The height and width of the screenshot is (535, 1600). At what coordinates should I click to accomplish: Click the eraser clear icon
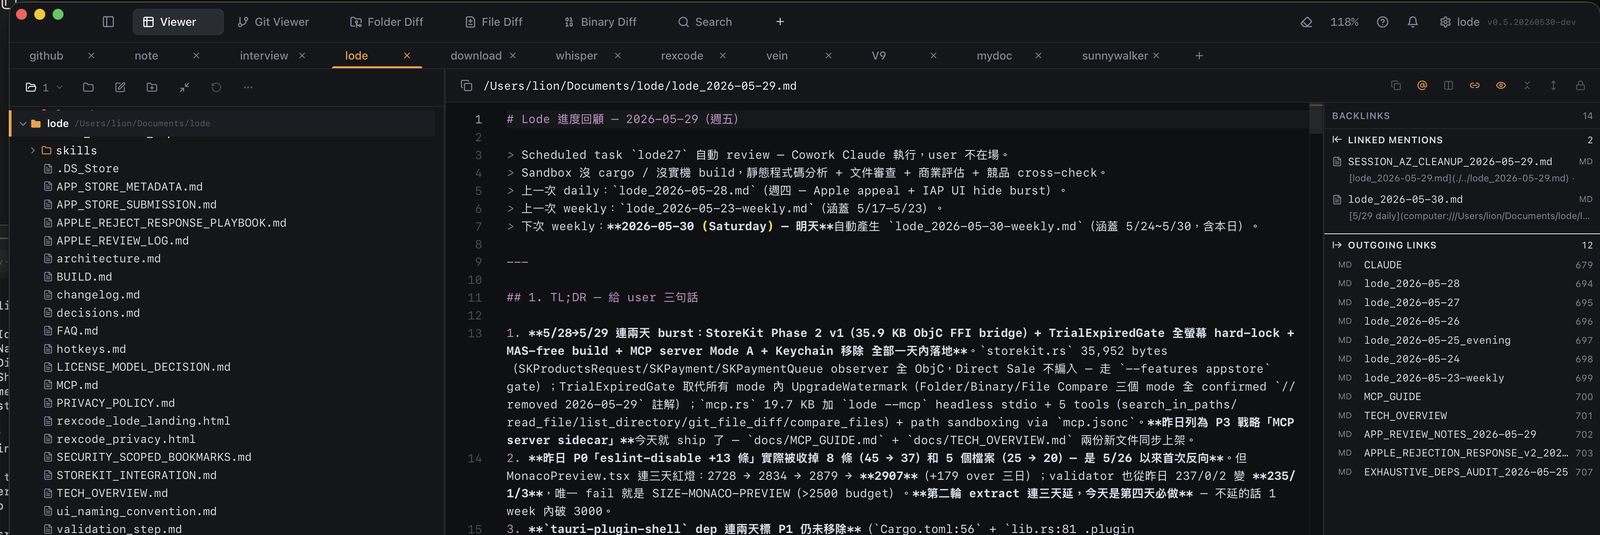coord(1306,22)
